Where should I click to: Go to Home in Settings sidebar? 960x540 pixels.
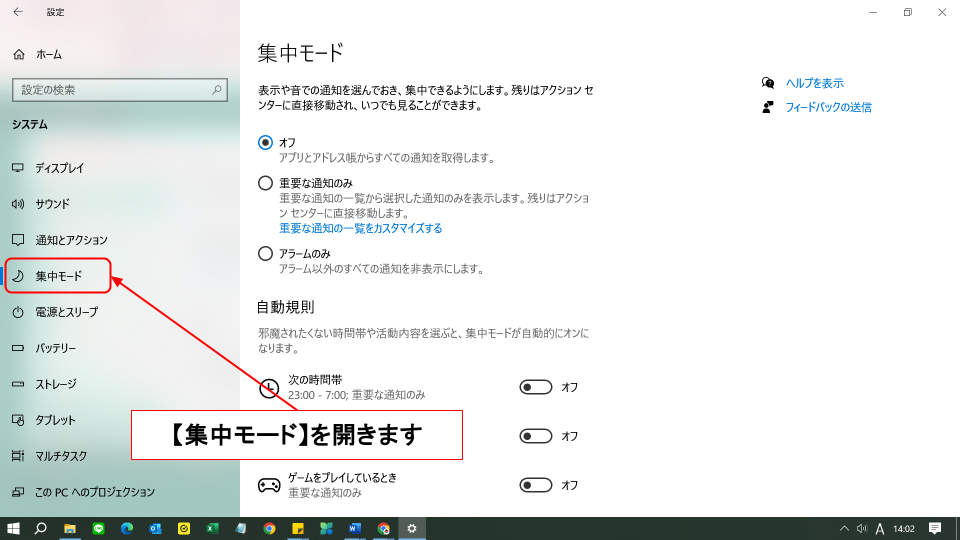tap(48, 54)
